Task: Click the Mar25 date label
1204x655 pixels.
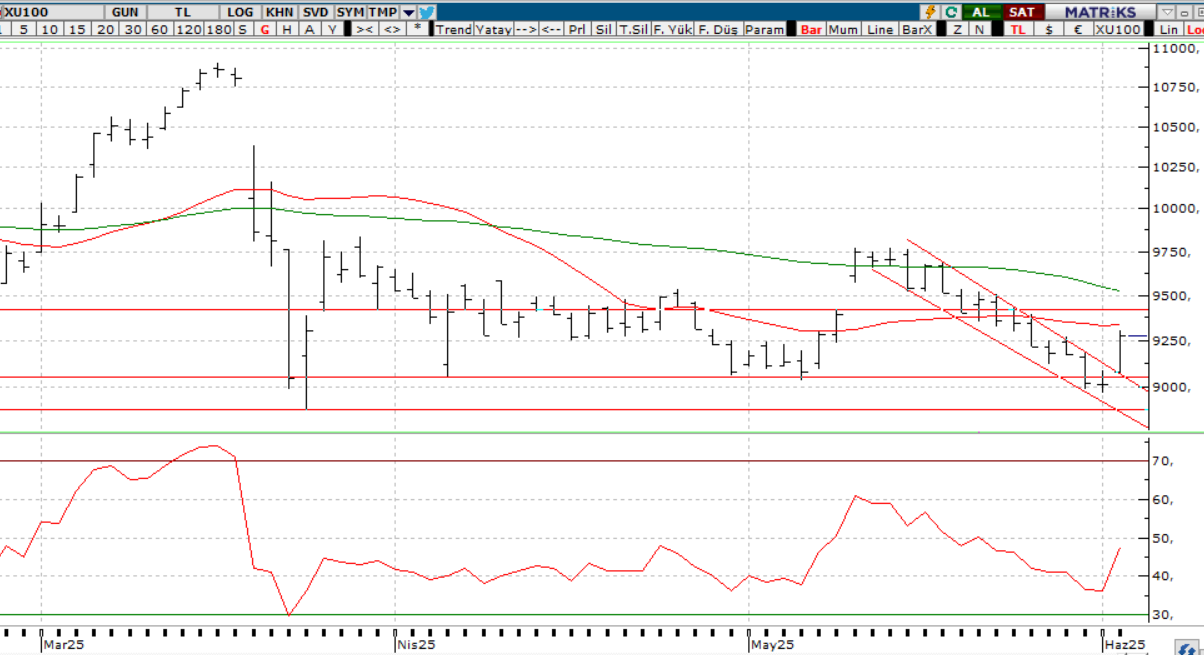Action: 63,645
